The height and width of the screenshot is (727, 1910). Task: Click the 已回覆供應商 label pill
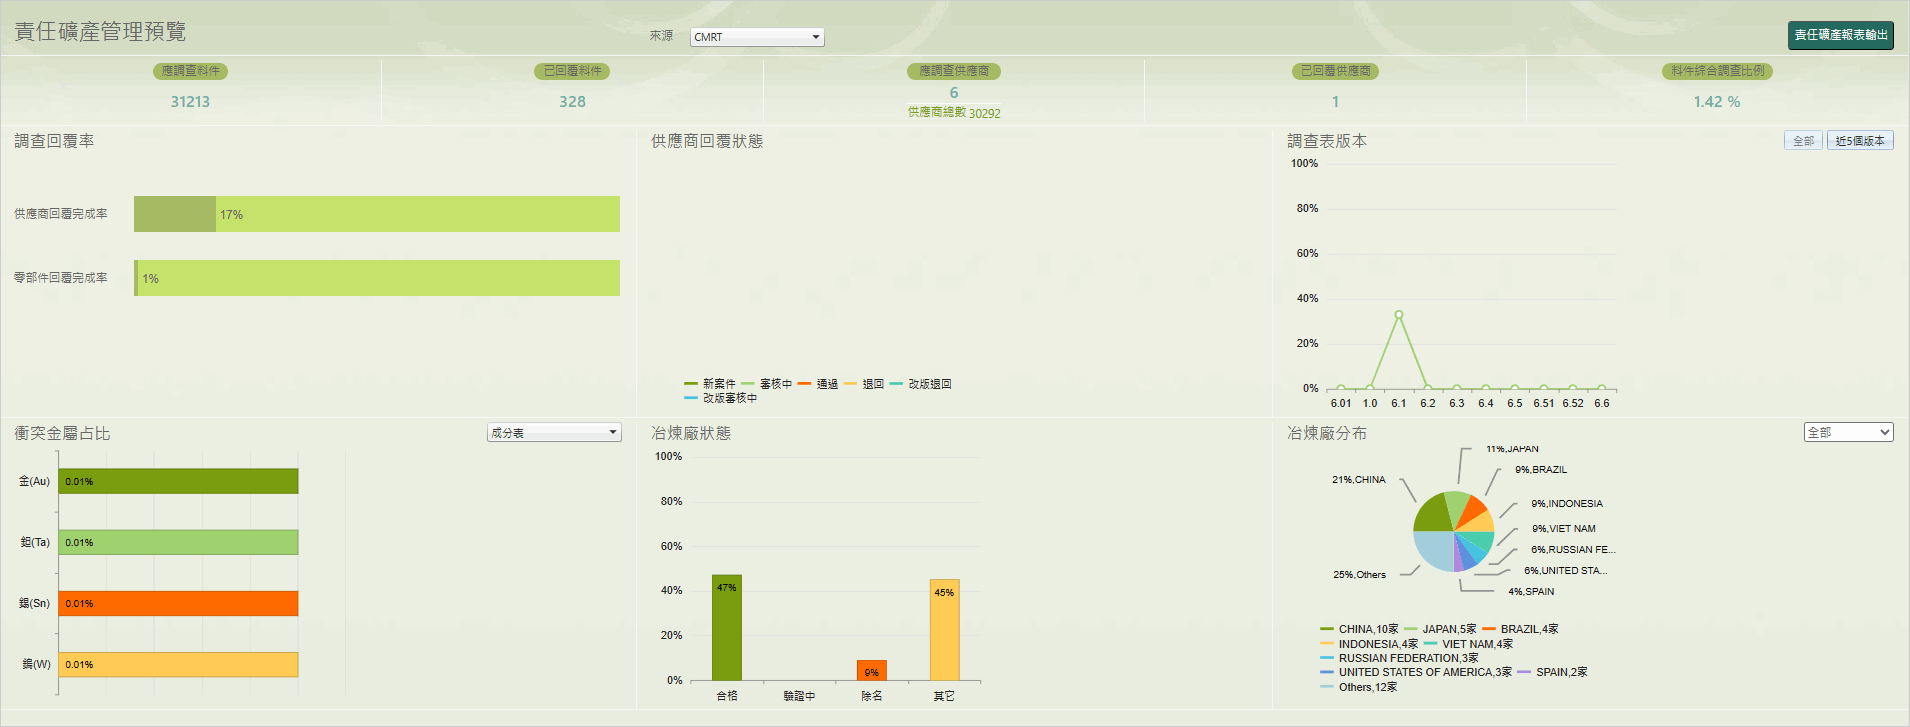[x=1335, y=71]
